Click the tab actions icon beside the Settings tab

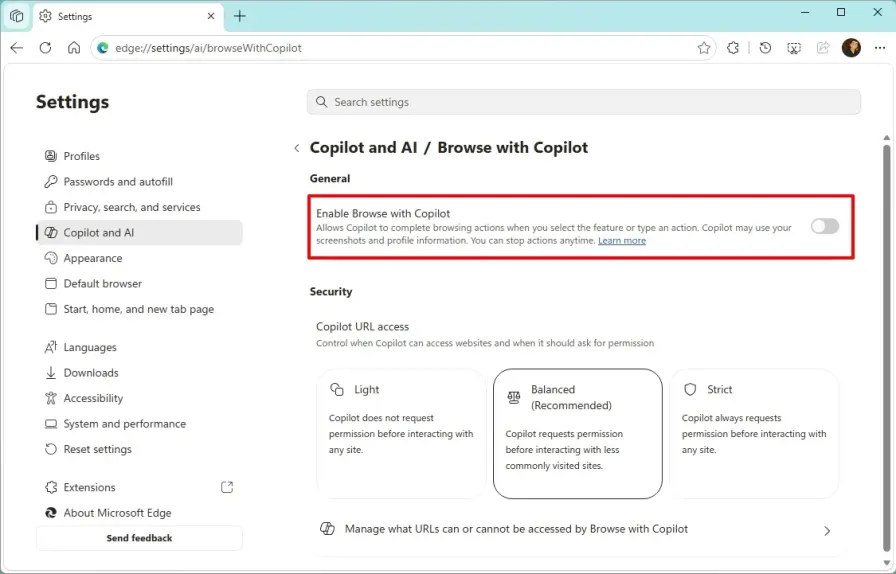pyautogui.click(x=17, y=16)
